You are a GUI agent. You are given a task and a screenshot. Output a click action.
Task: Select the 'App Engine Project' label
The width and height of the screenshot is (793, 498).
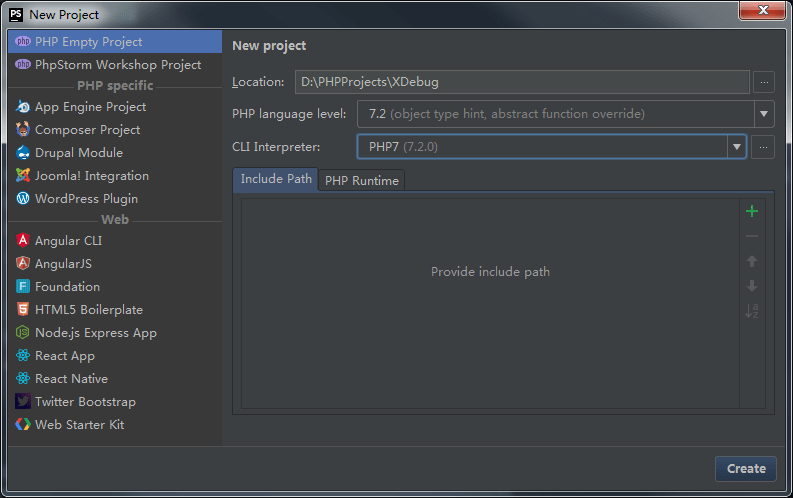pos(91,107)
